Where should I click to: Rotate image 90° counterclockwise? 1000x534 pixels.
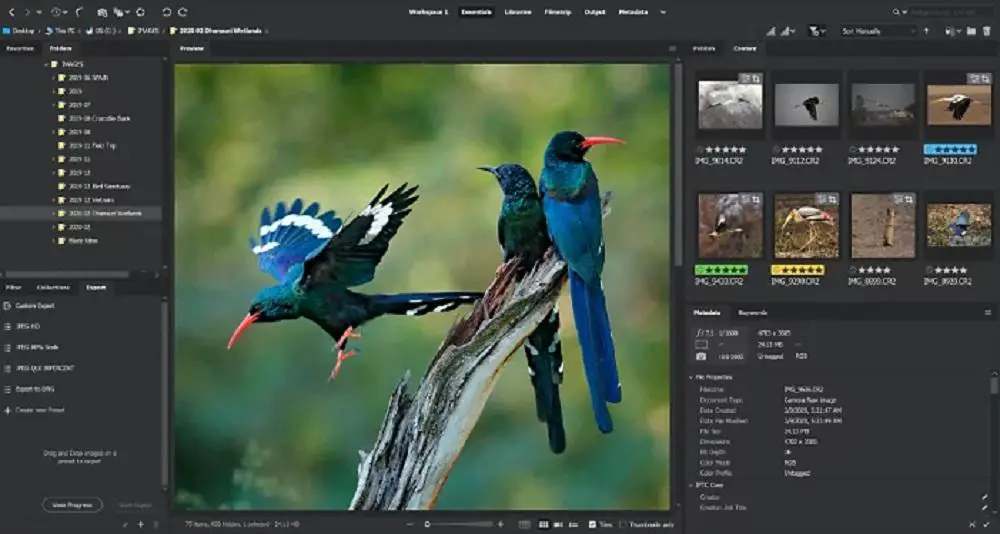pyautogui.click(x=166, y=12)
